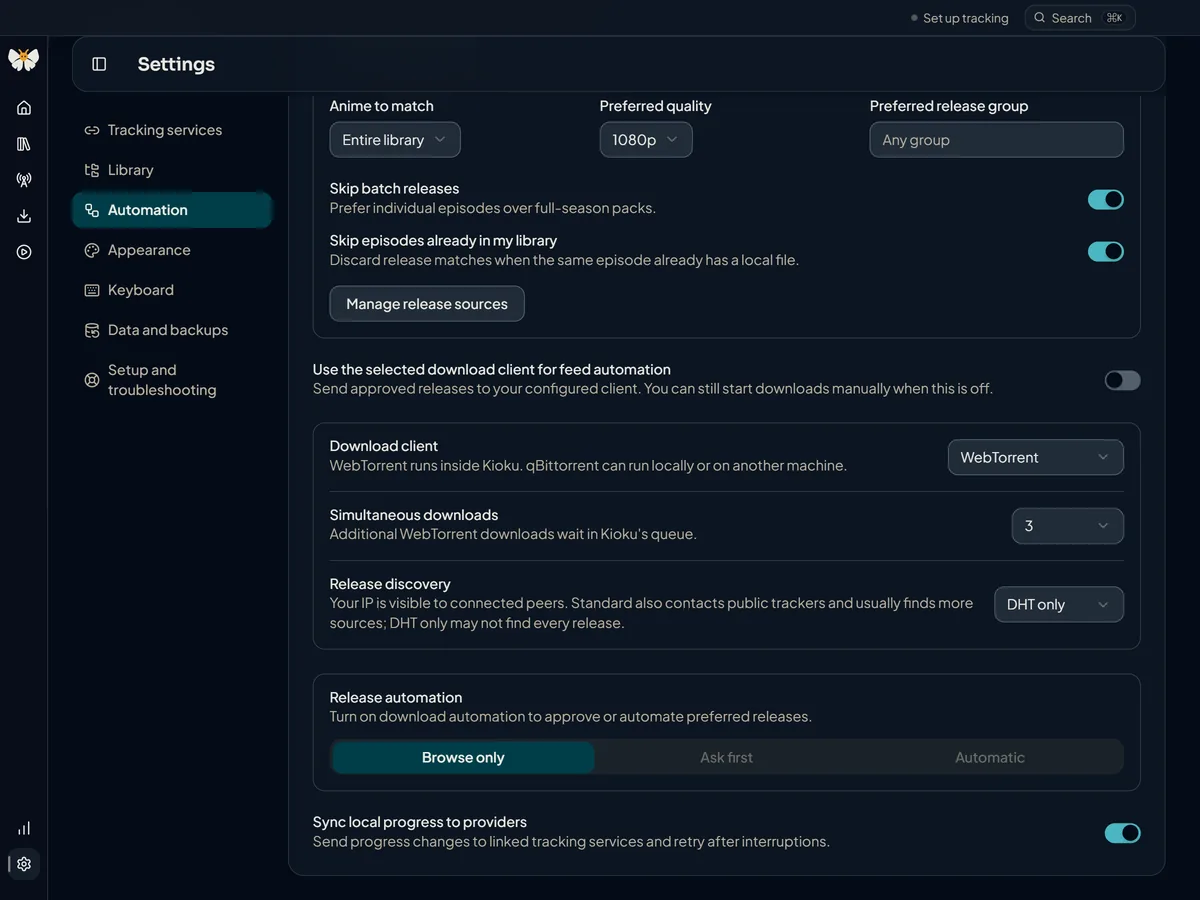This screenshot has height=900, width=1200.
Task: Open Setup and troubleshooting section
Action: (172, 380)
